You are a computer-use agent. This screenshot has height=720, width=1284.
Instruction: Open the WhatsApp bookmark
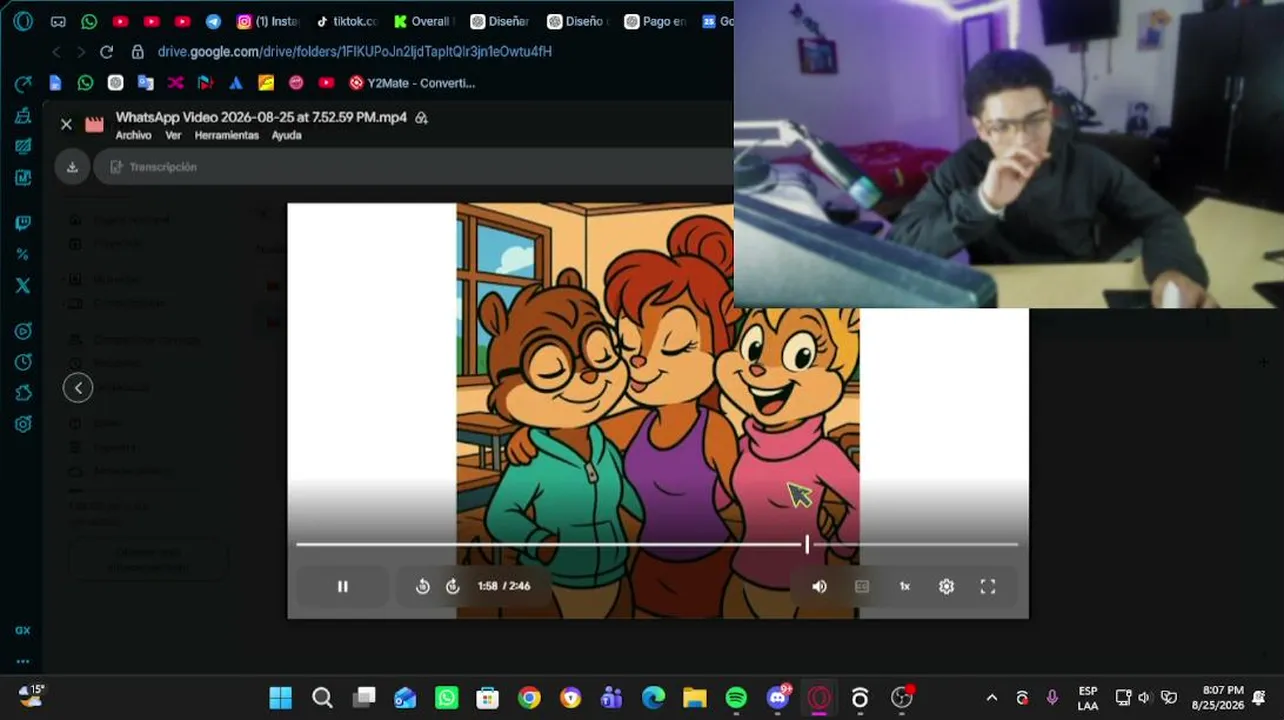pyautogui.click(x=85, y=83)
